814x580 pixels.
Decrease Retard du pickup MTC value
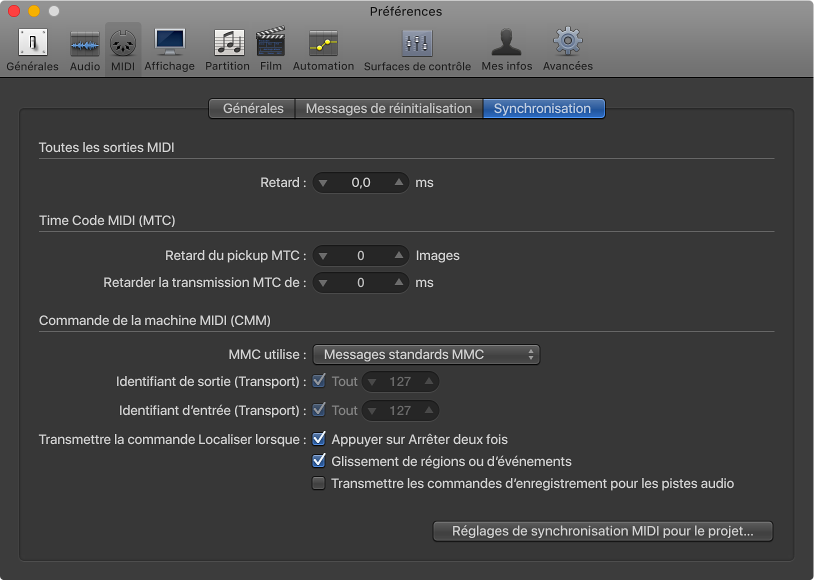coord(324,256)
